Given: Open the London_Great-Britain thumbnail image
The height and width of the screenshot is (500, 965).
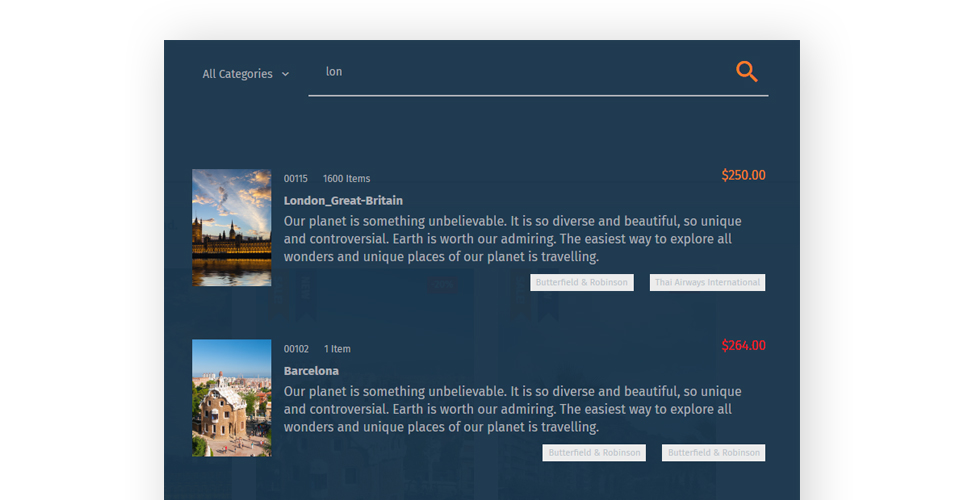Looking at the screenshot, I should 231,227.
